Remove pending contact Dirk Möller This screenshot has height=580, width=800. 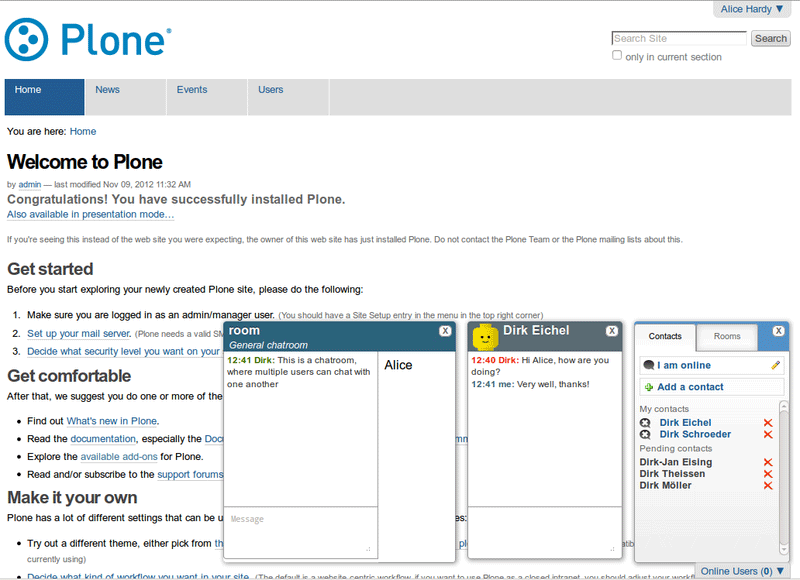tap(768, 486)
